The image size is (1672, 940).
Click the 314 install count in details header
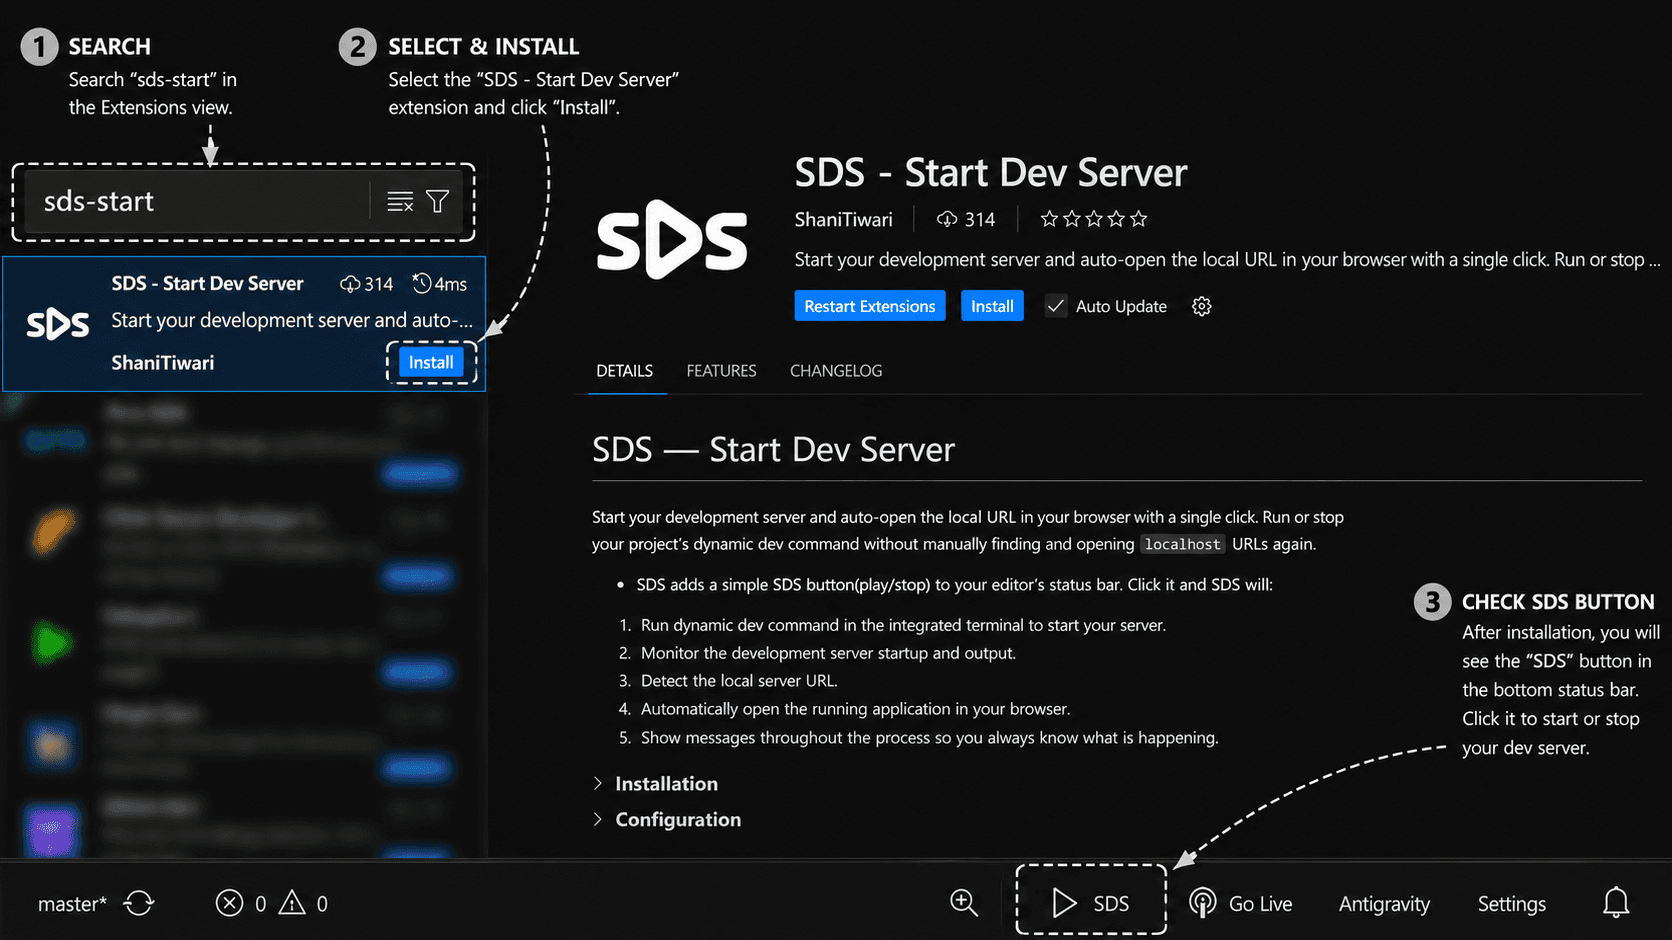pos(966,220)
